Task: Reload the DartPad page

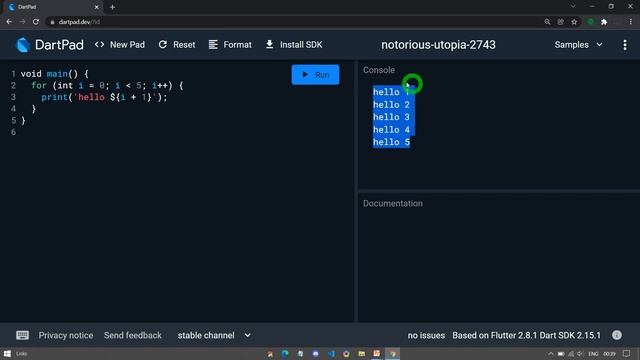Action: coord(36,22)
